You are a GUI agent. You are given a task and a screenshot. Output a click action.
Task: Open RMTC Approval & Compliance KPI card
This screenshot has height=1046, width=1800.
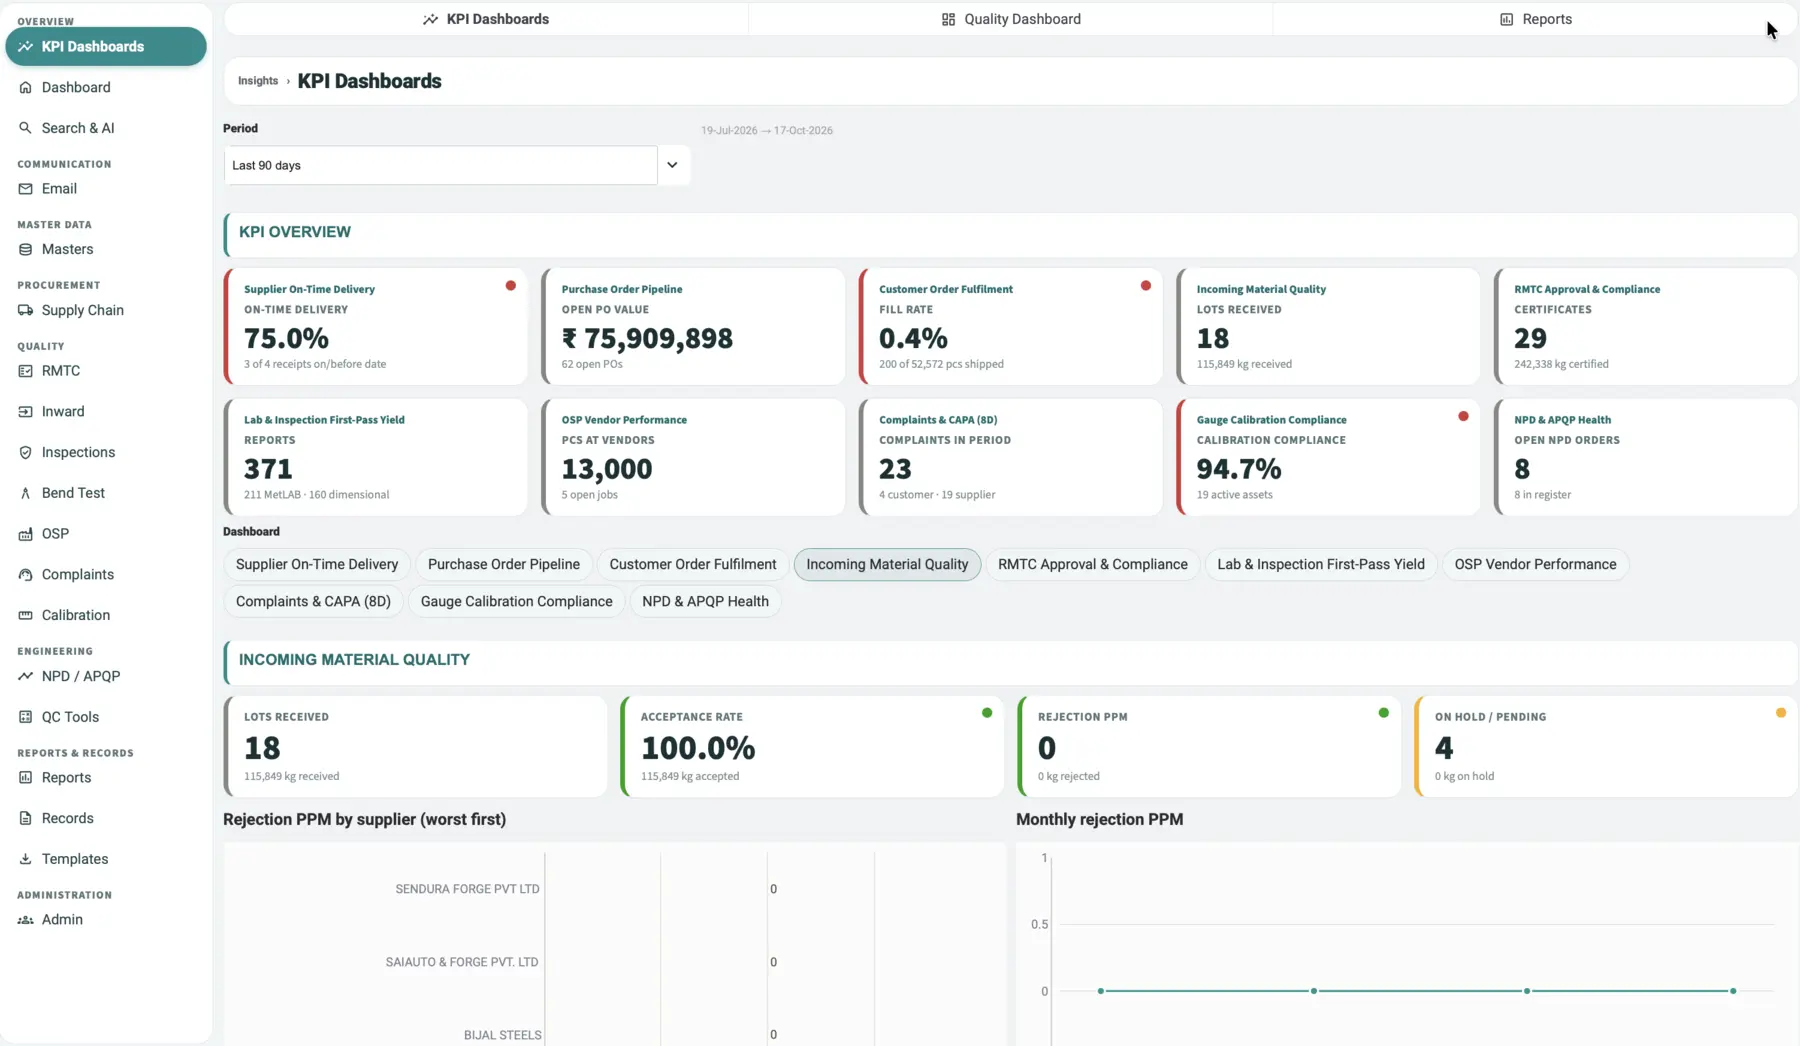1646,326
